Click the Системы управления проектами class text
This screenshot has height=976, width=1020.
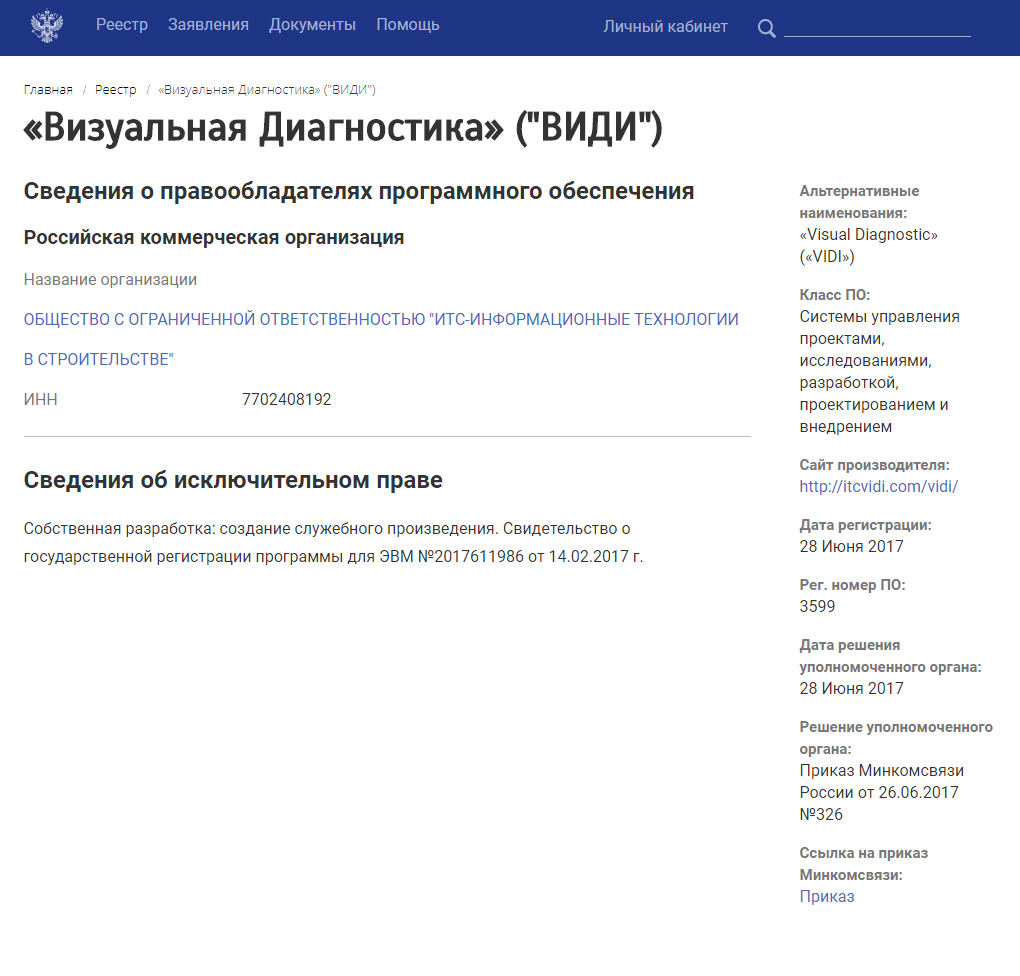pos(879,372)
